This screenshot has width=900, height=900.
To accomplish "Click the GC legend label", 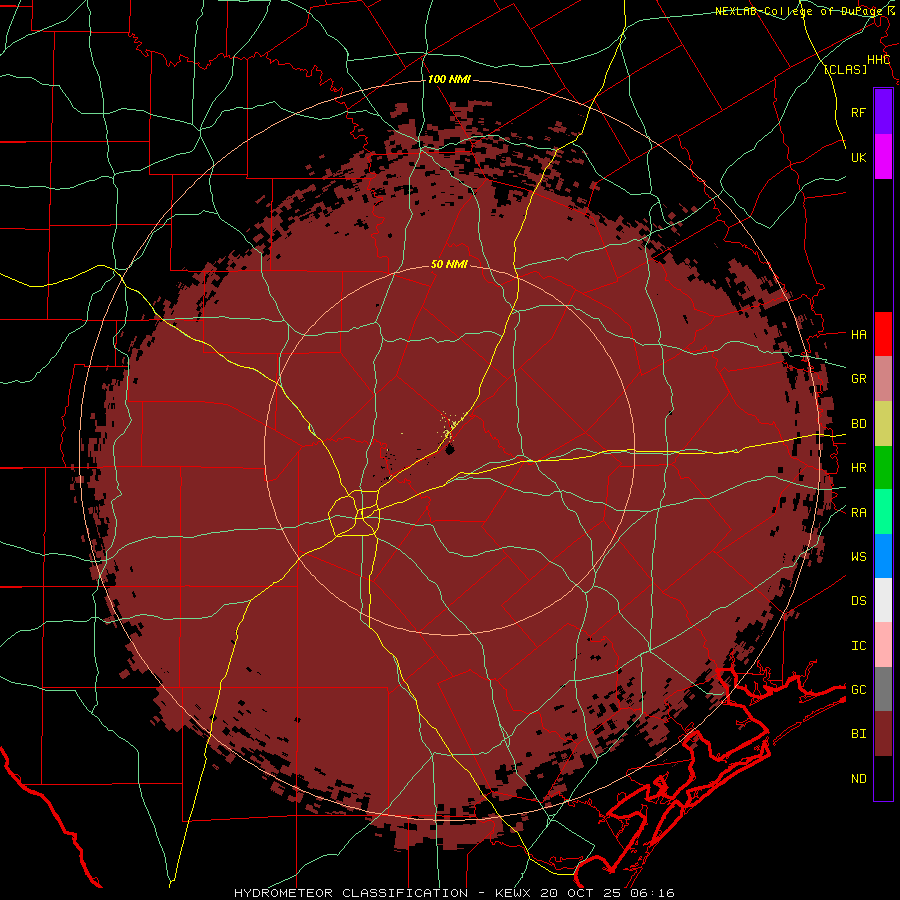I will tap(858, 689).
